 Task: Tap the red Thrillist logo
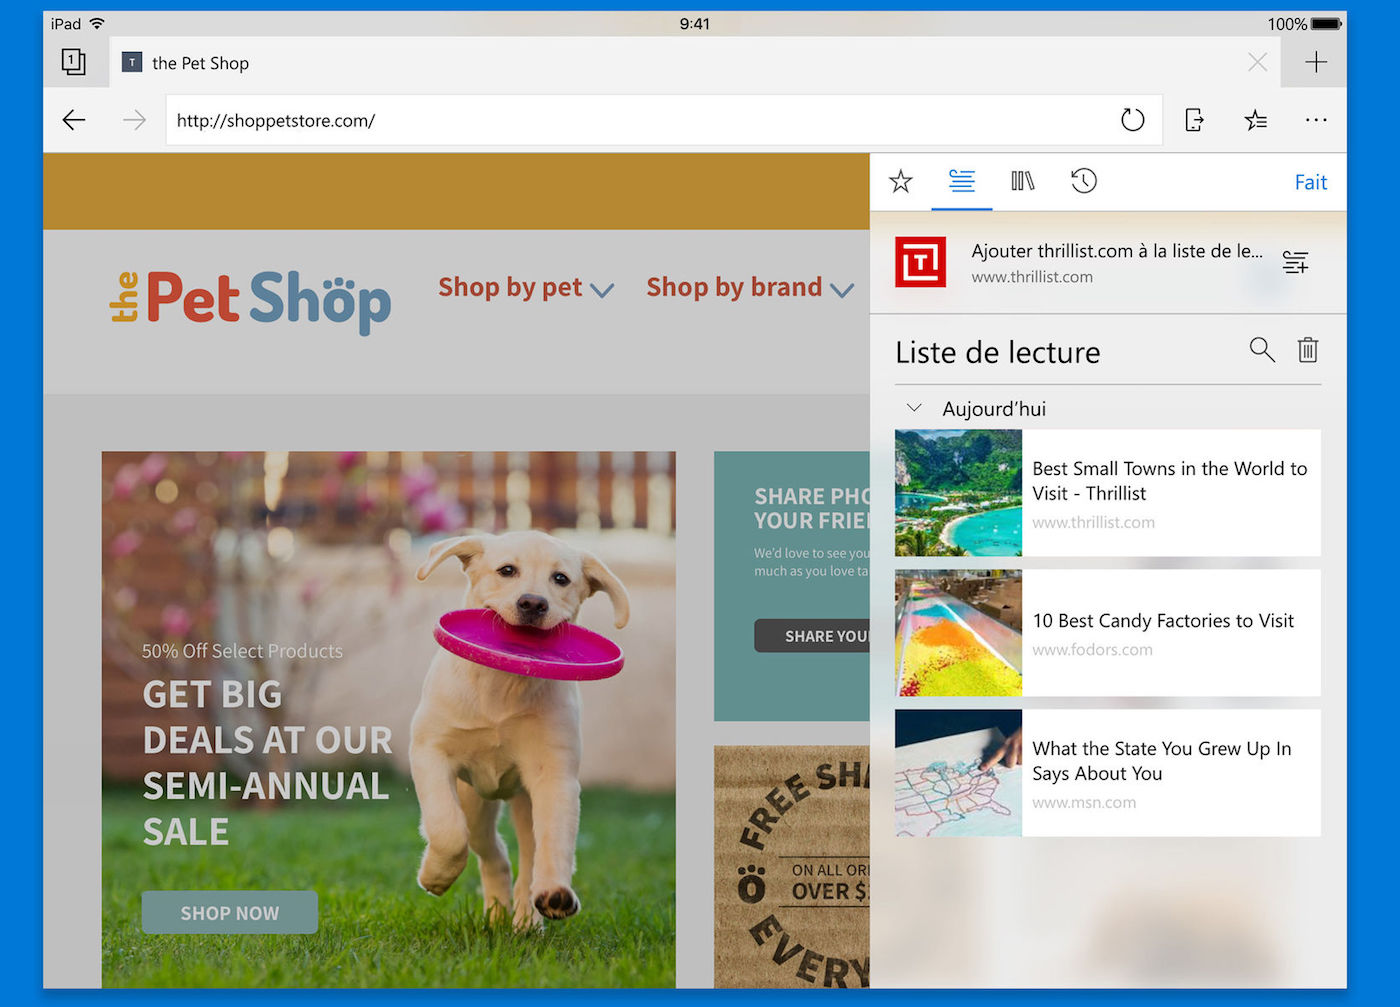920,262
